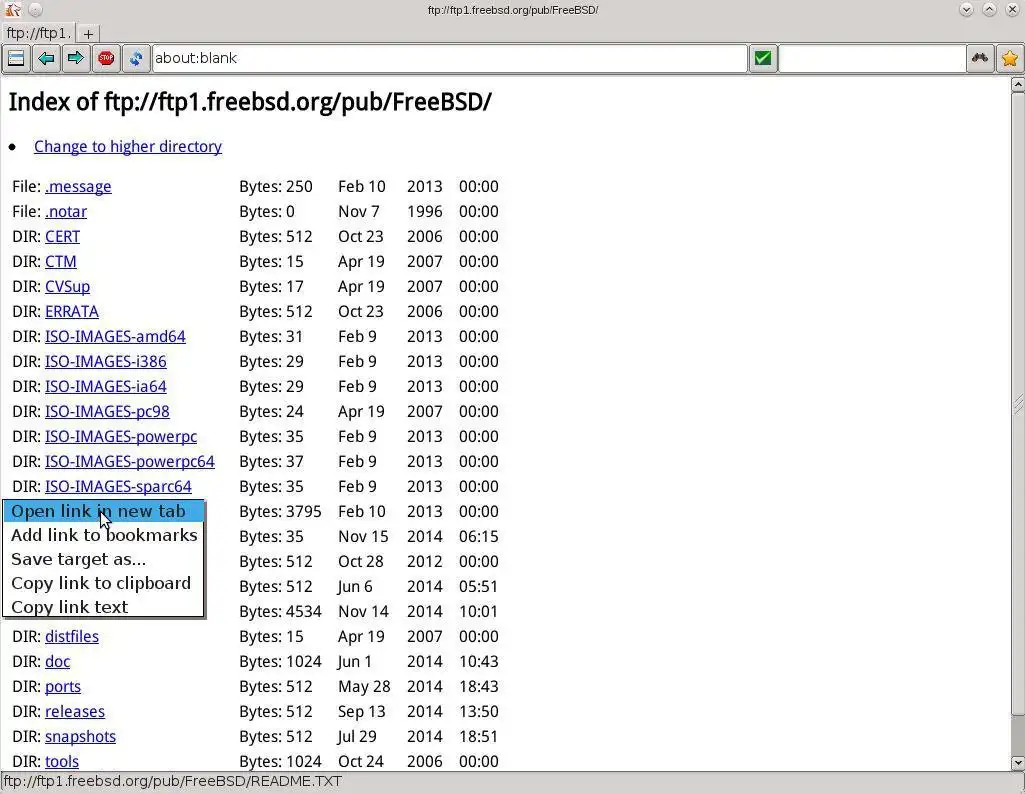Open the ISO-IMAGES-powerpc link
The image size is (1025, 794).
point(121,437)
